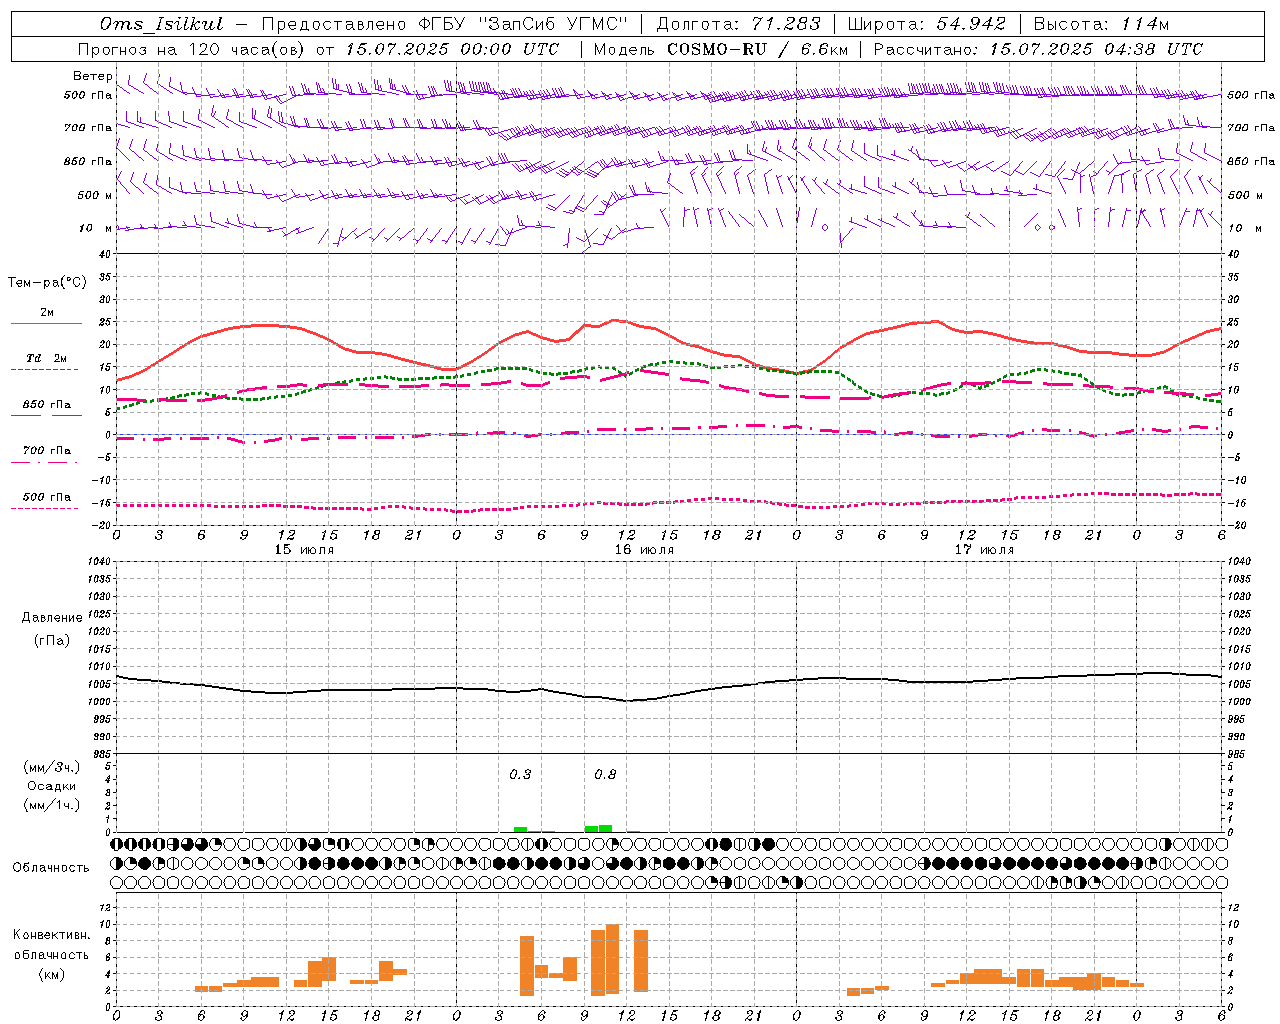Click the pink dotted swatch under 500 гПа legend
Screen dimensions: 1280x1024
point(45,508)
